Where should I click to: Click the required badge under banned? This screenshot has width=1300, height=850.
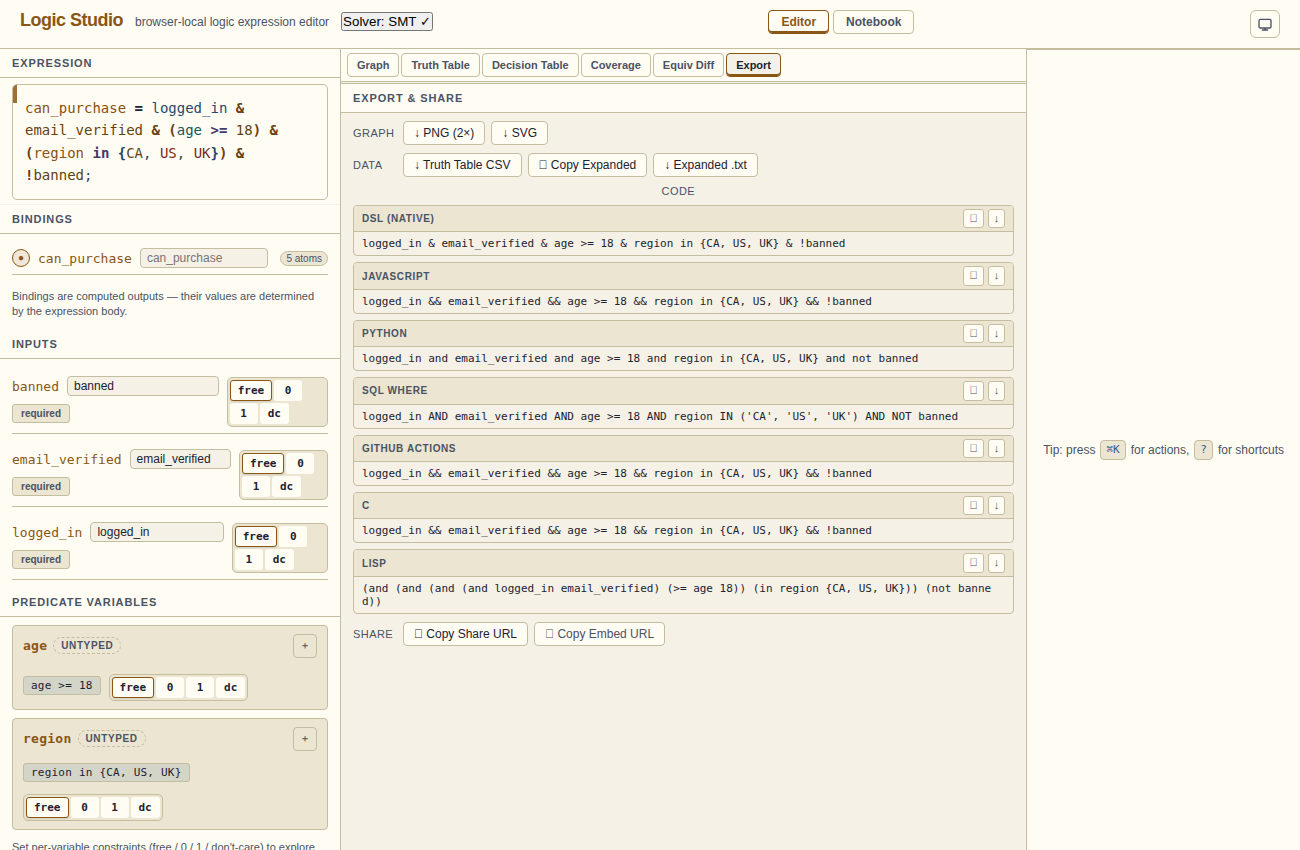[x=41, y=413]
